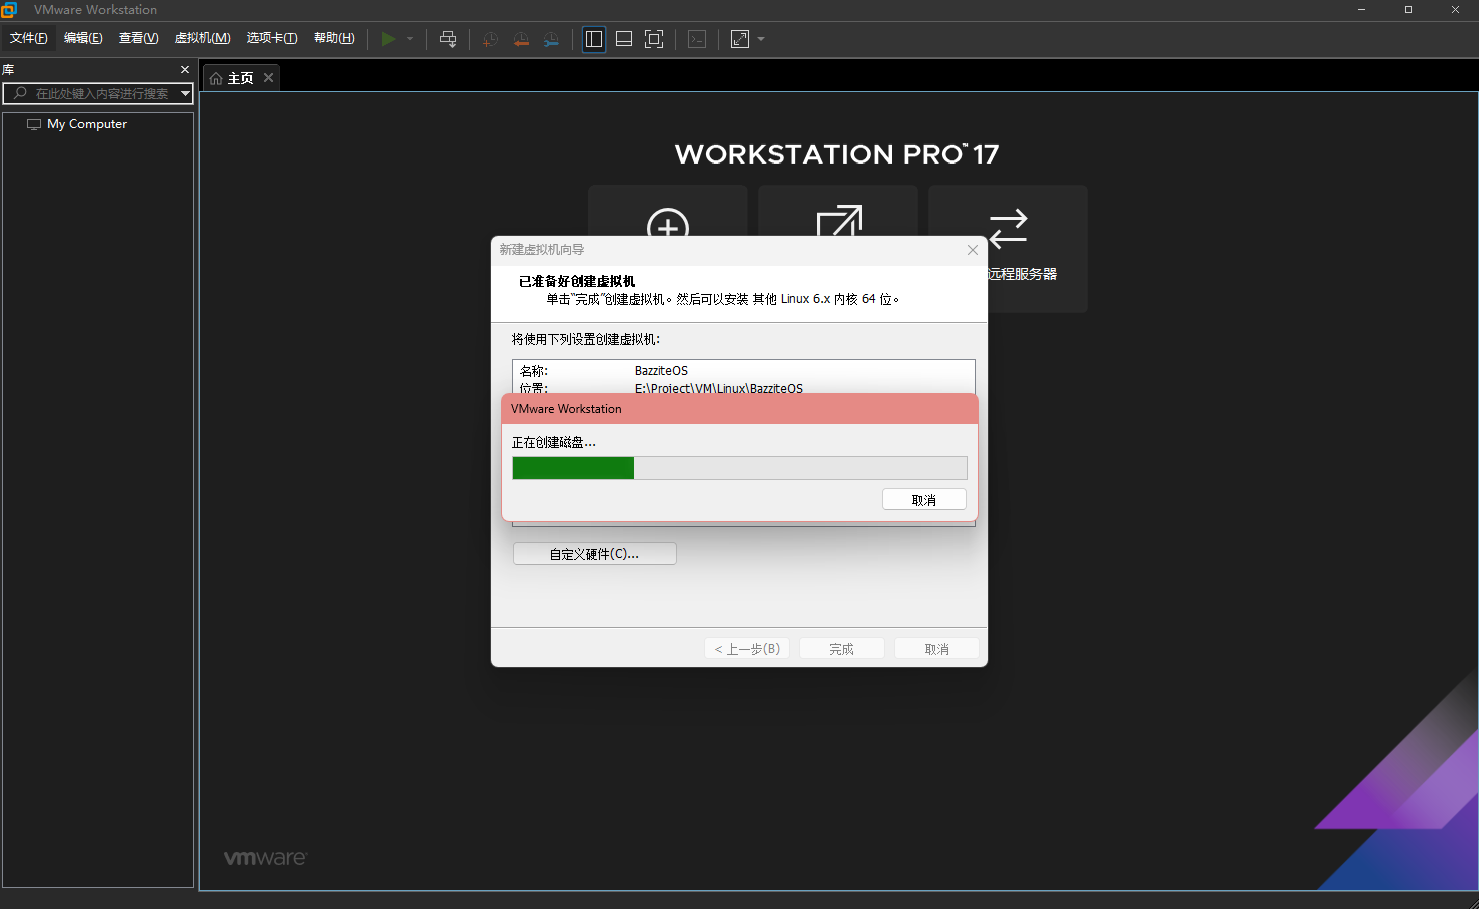Switch to the 主页 tab

(238, 77)
